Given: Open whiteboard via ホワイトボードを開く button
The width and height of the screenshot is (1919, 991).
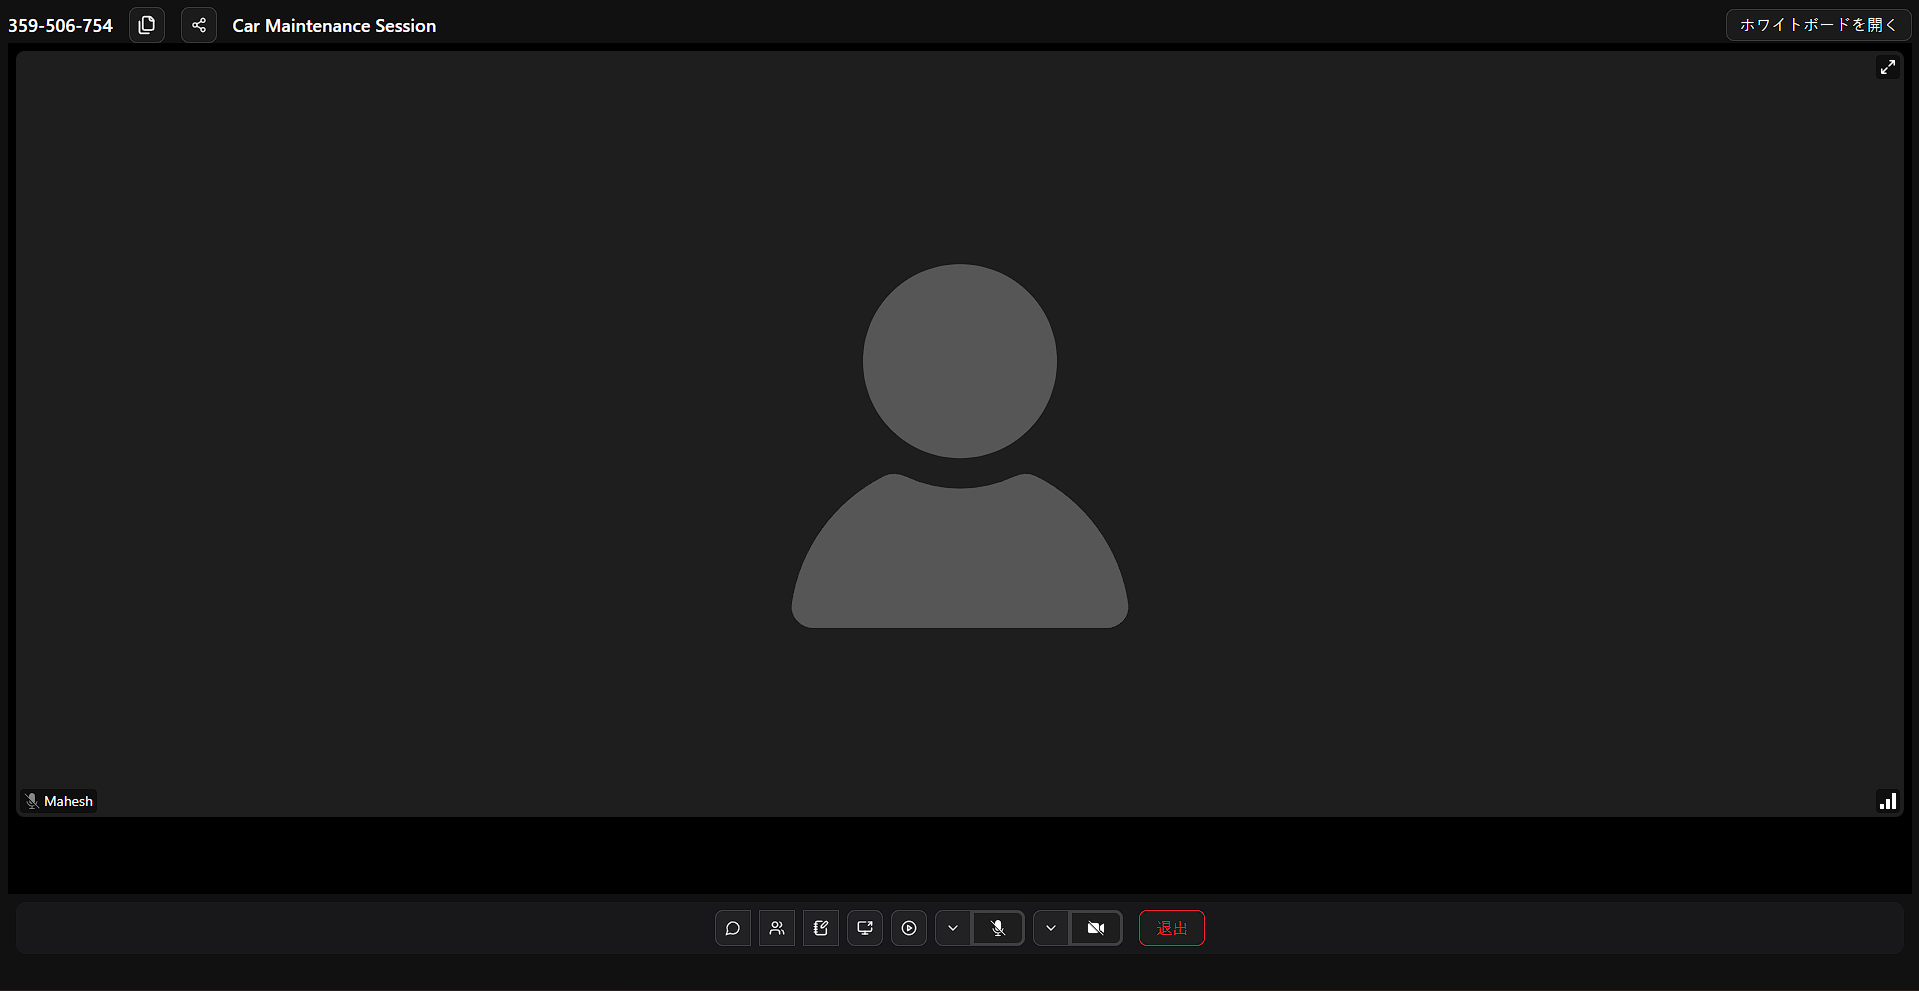Looking at the screenshot, I should pyautogui.click(x=1817, y=25).
